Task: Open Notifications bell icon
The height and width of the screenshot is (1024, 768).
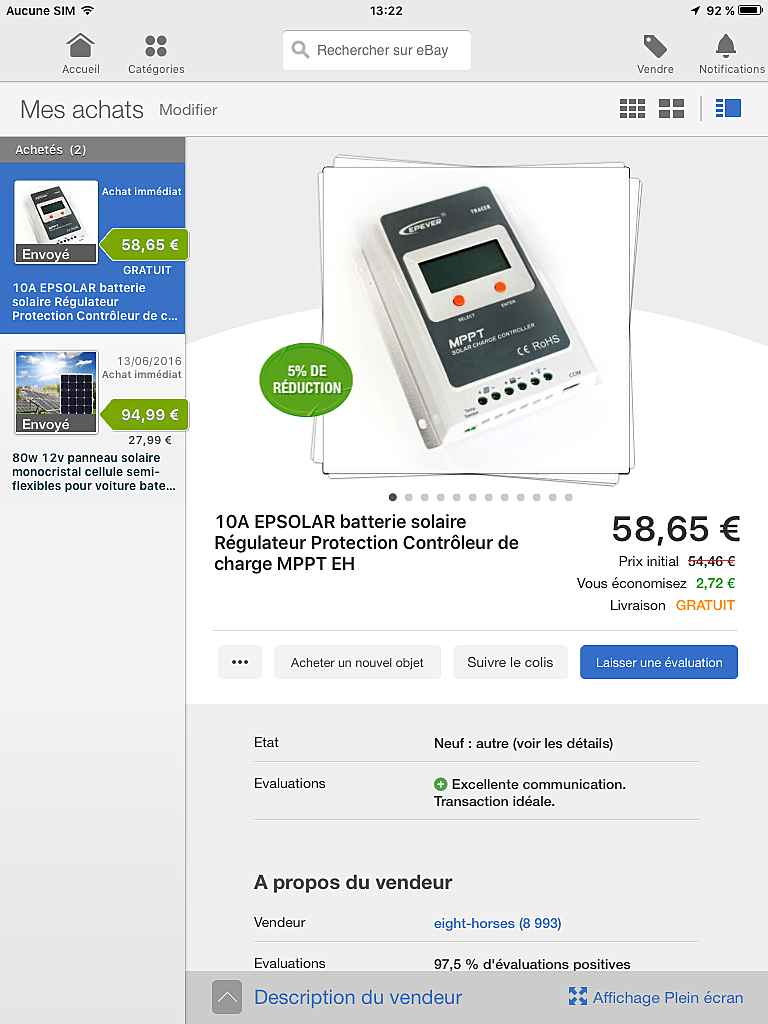Action: pyautogui.click(x=726, y=46)
